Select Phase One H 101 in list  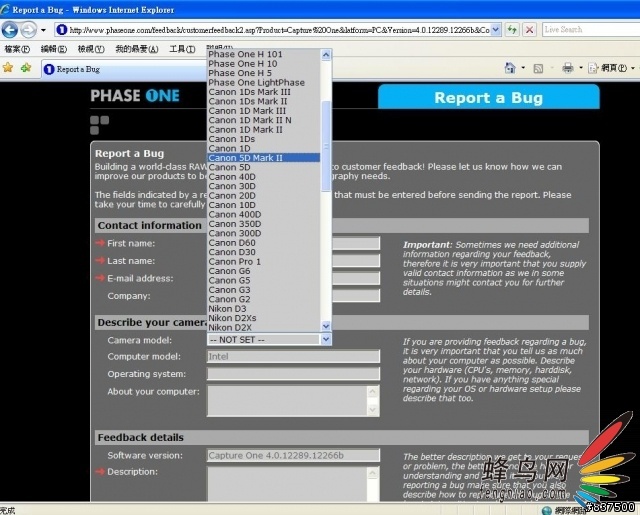click(264, 54)
